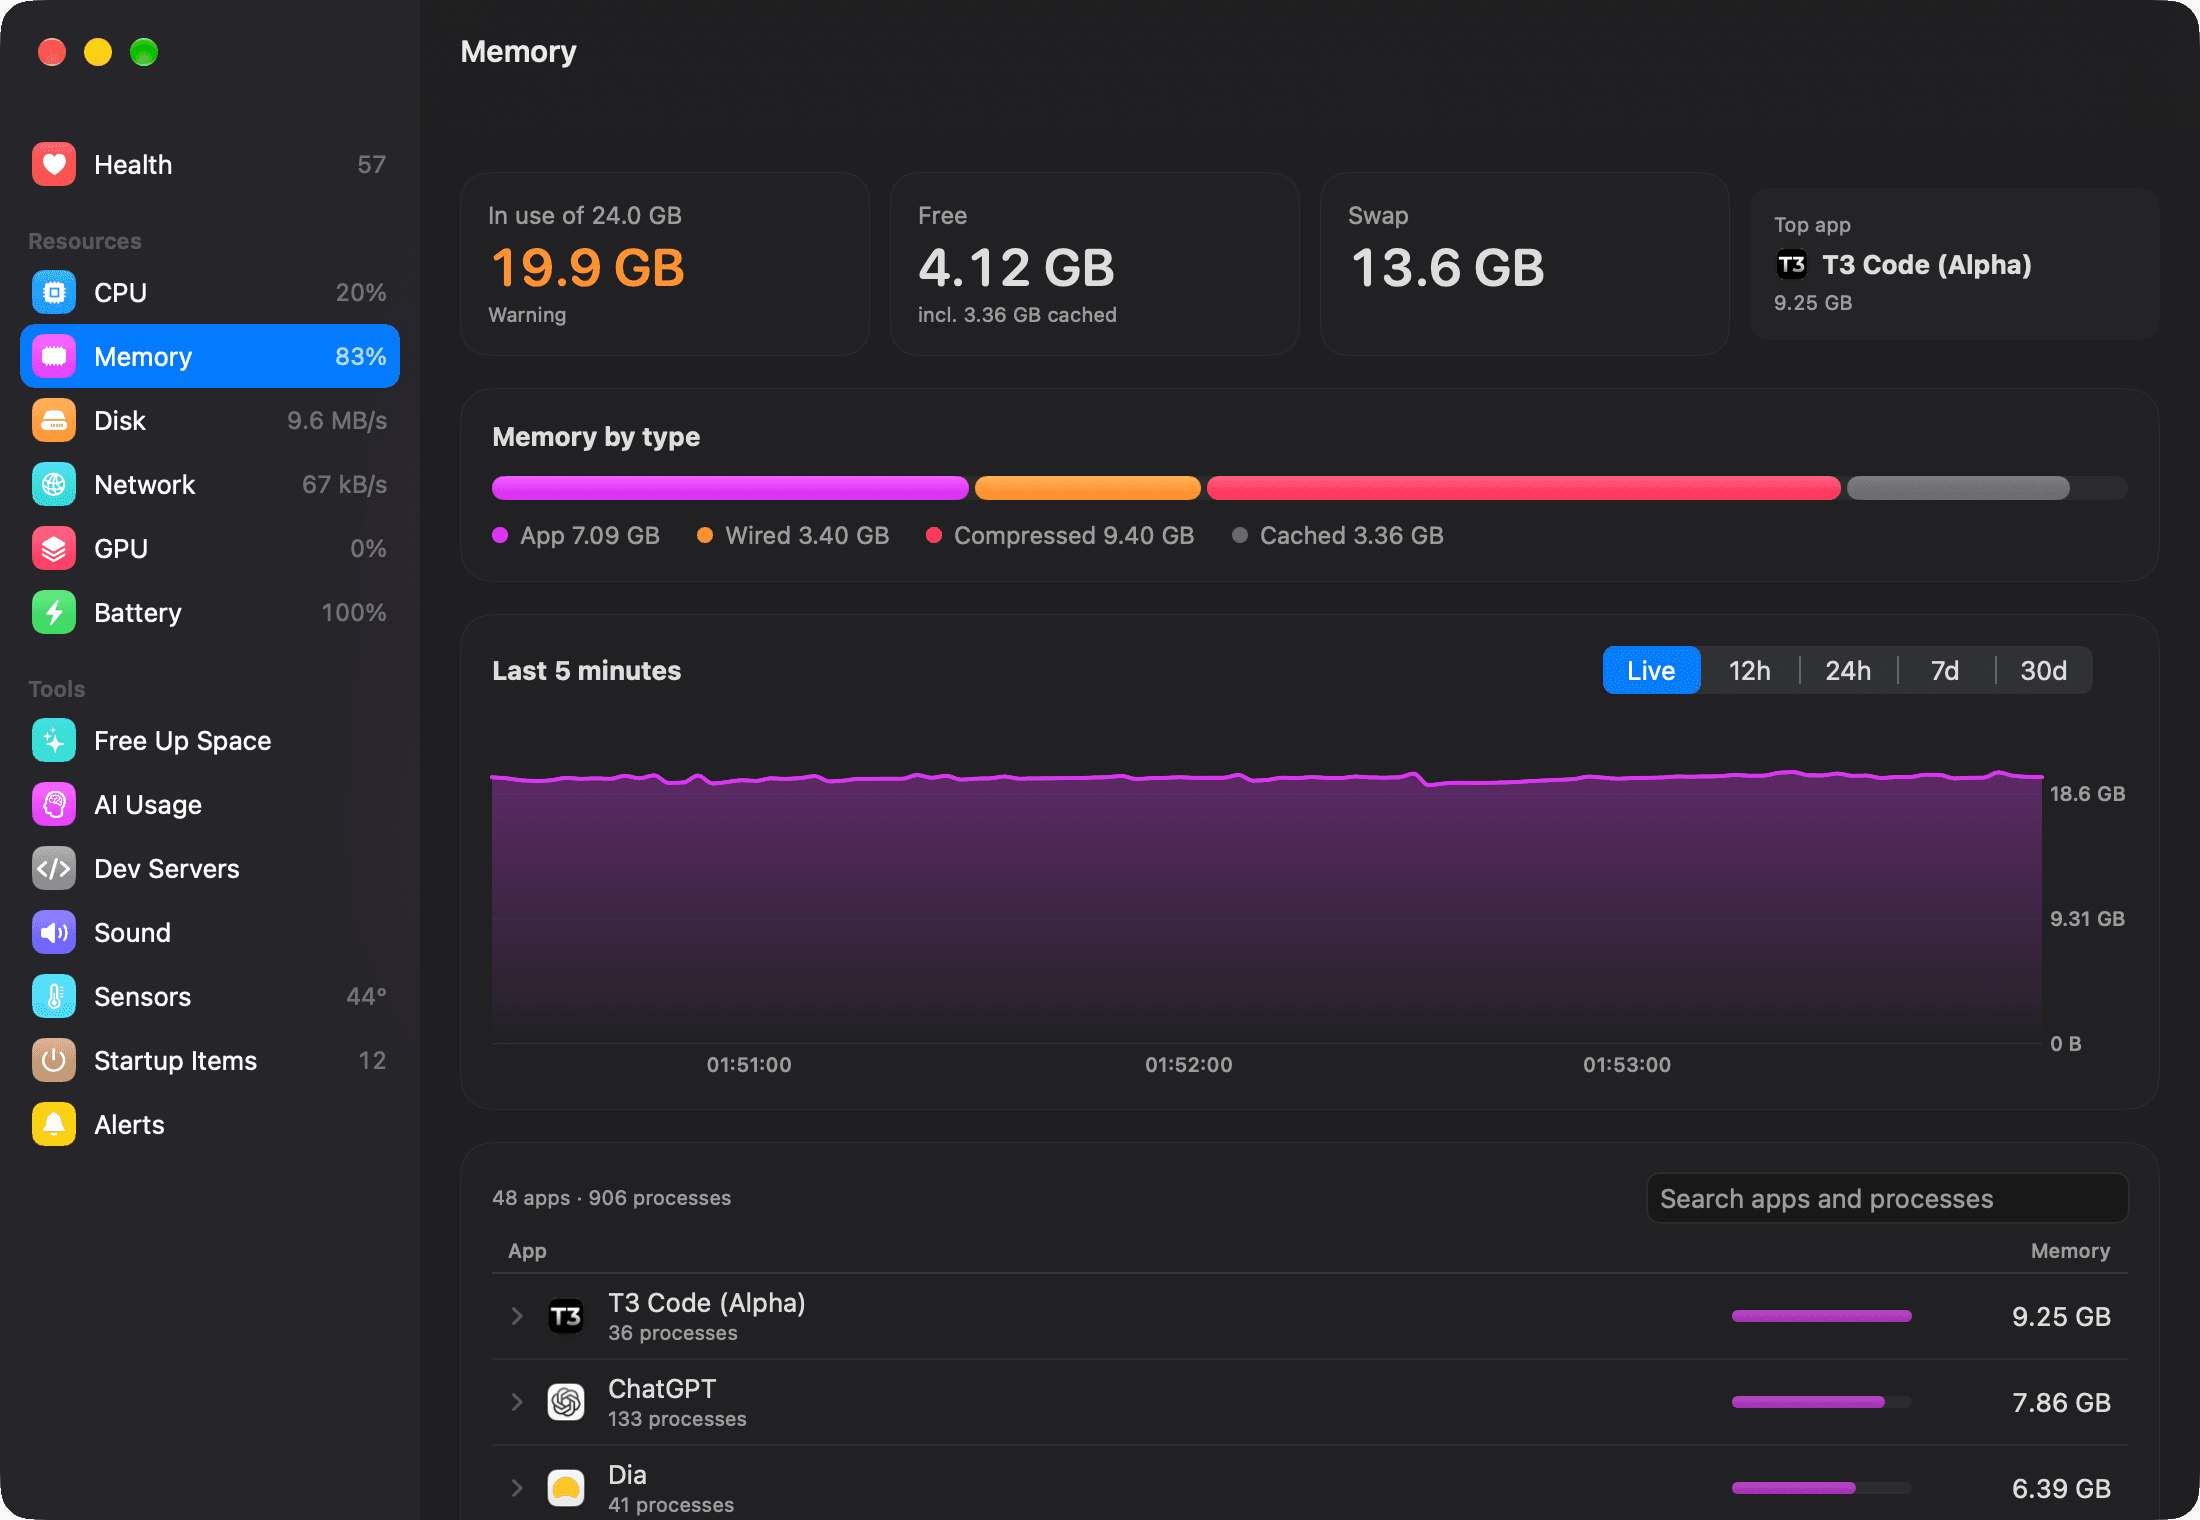Select the AI Usage brain icon
This screenshot has height=1520, width=2200.
[x=54, y=805]
